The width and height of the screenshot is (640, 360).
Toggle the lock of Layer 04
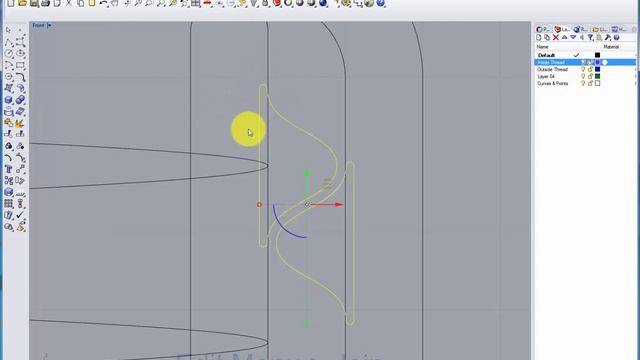[x=590, y=76]
